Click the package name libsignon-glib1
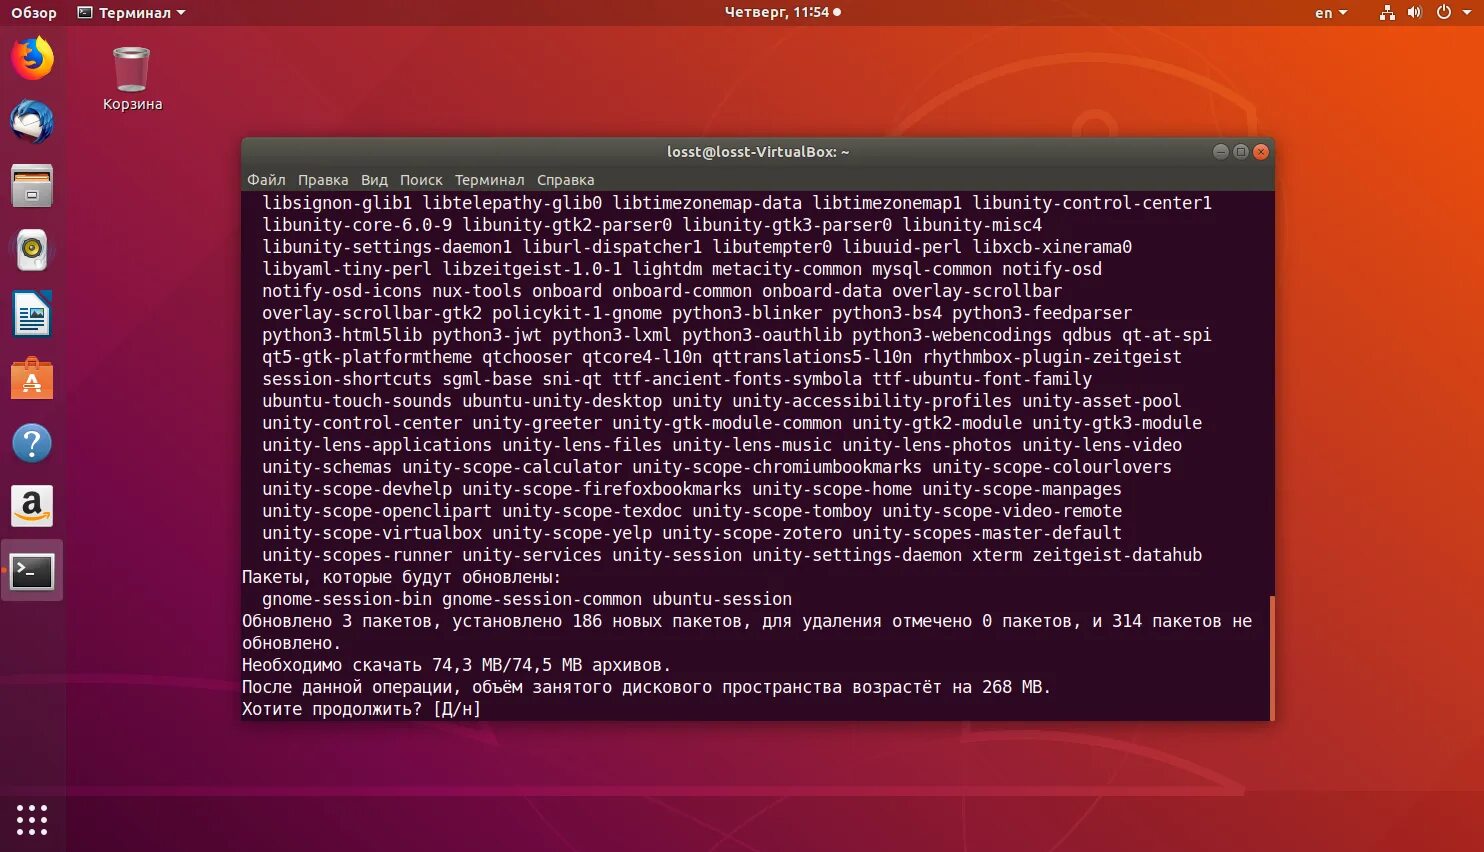The image size is (1484, 852). (x=337, y=203)
